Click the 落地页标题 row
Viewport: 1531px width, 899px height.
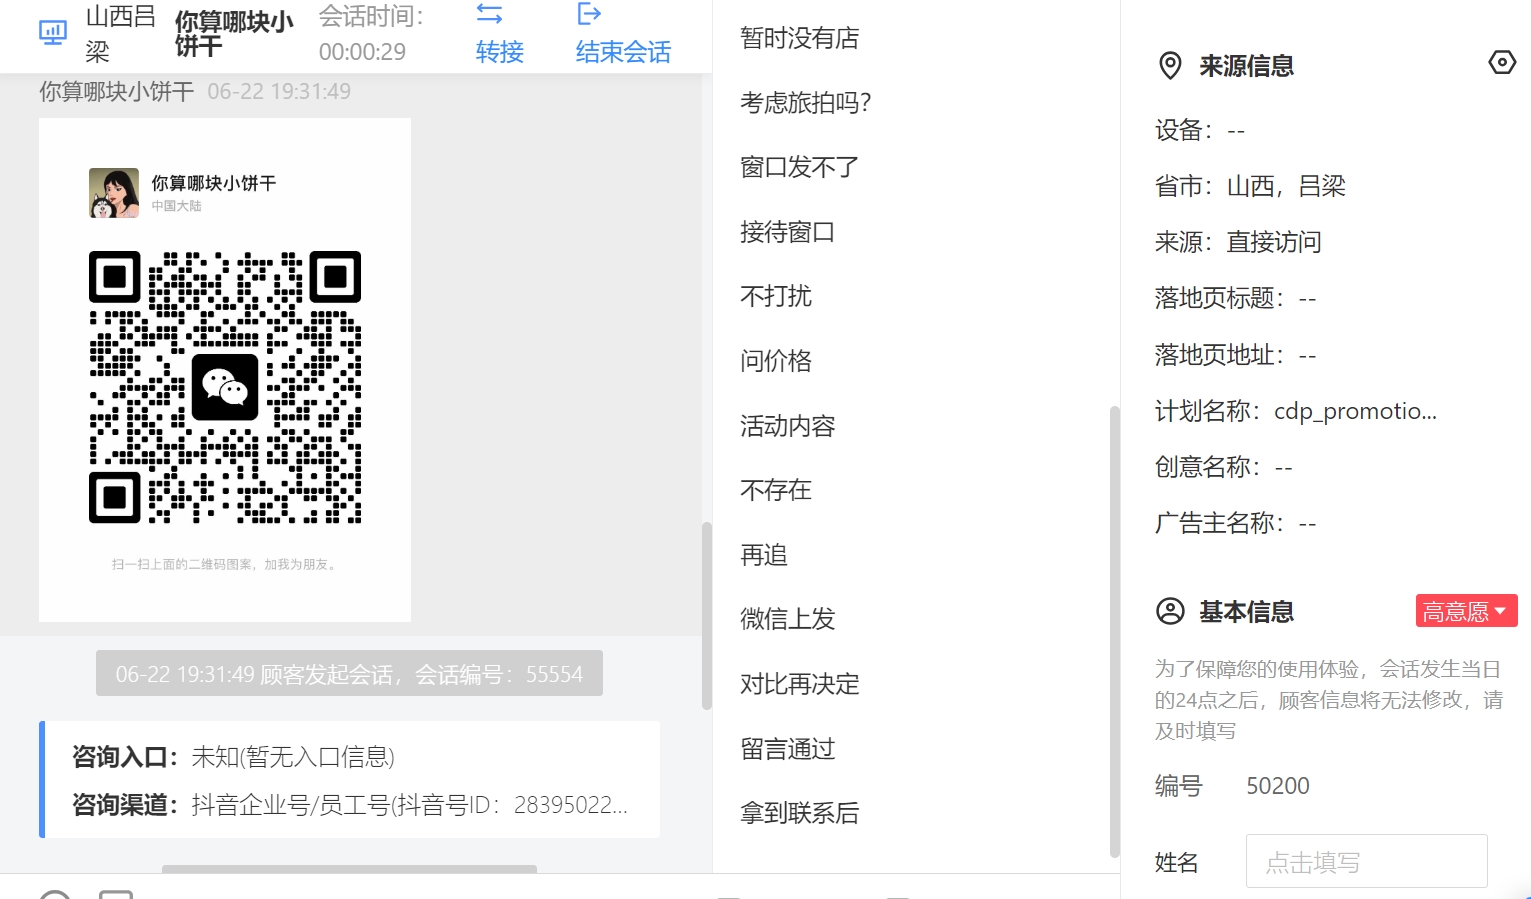1235,298
